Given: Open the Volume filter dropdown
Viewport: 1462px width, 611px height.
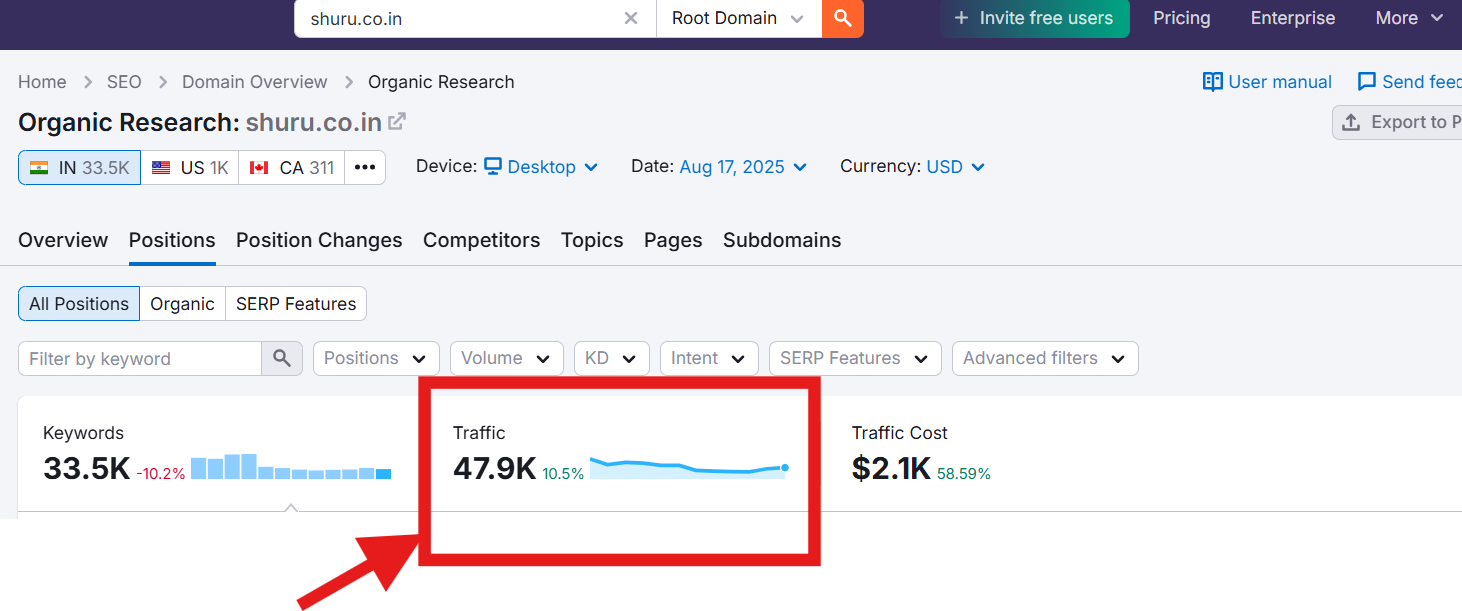Looking at the screenshot, I should click(x=506, y=358).
